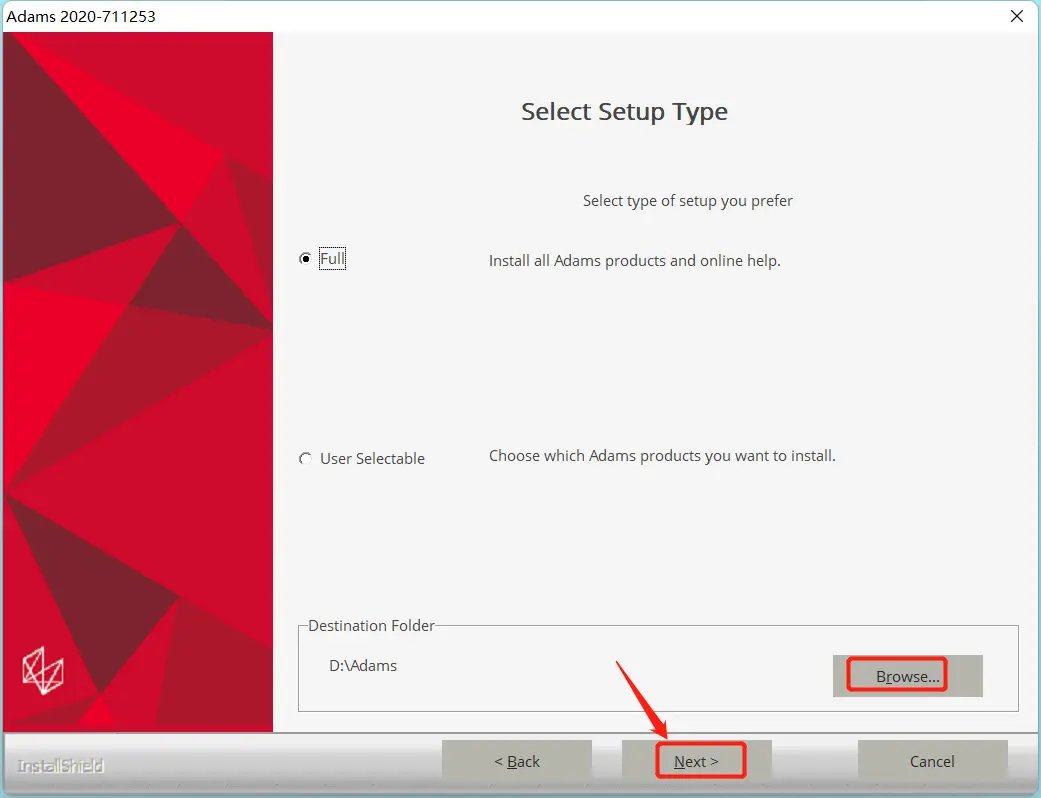Screen dimensions: 1041x798
Task: Click the 'Select Setup Type' heading
Action: 624,112
